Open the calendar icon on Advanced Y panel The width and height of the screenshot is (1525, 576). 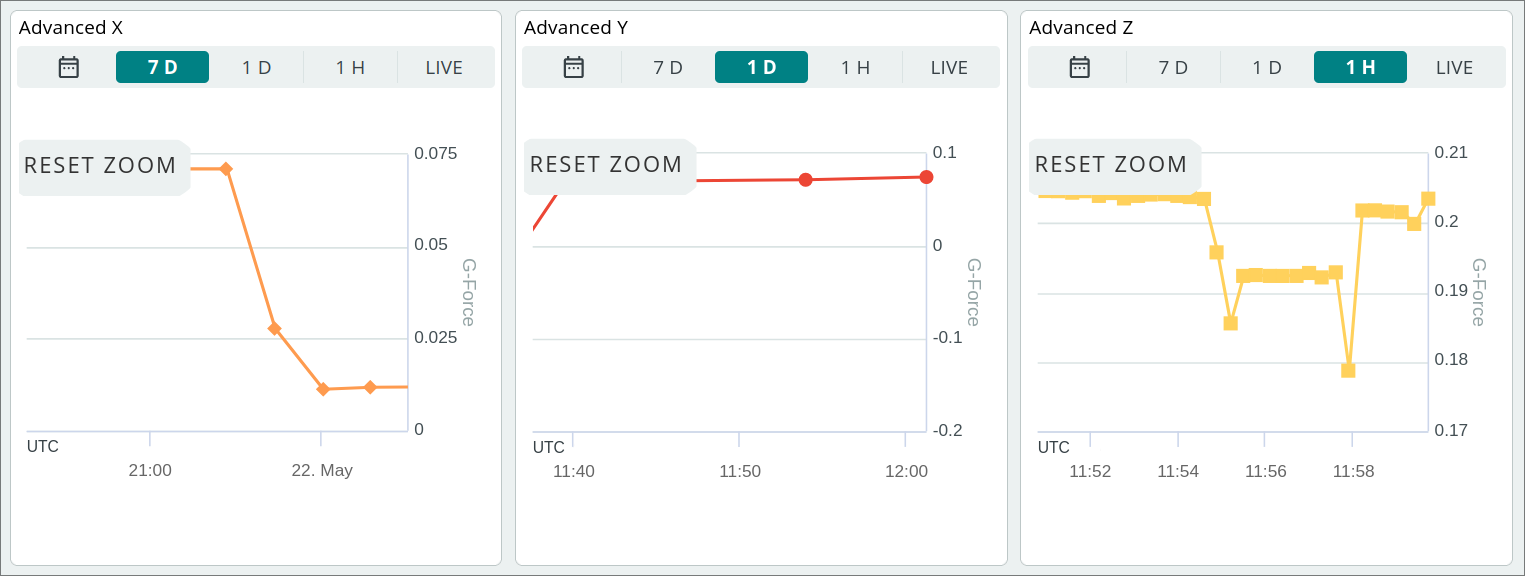pyautogui.click(x=572, y=66)
